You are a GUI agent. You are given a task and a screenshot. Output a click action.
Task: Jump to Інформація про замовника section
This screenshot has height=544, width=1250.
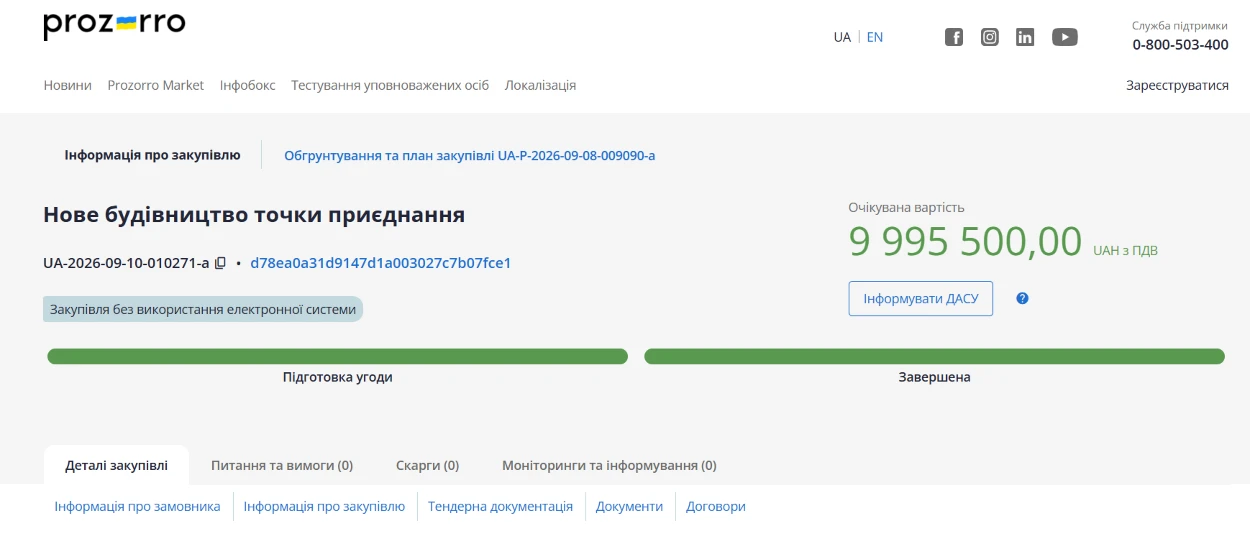coord(137,506)
